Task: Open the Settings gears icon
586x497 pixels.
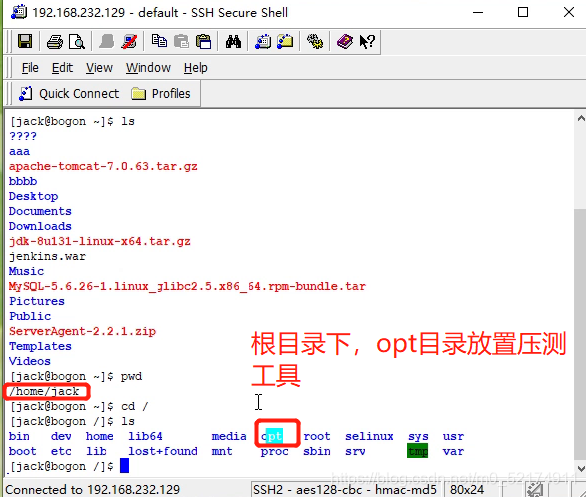Action: coord(315,41)
